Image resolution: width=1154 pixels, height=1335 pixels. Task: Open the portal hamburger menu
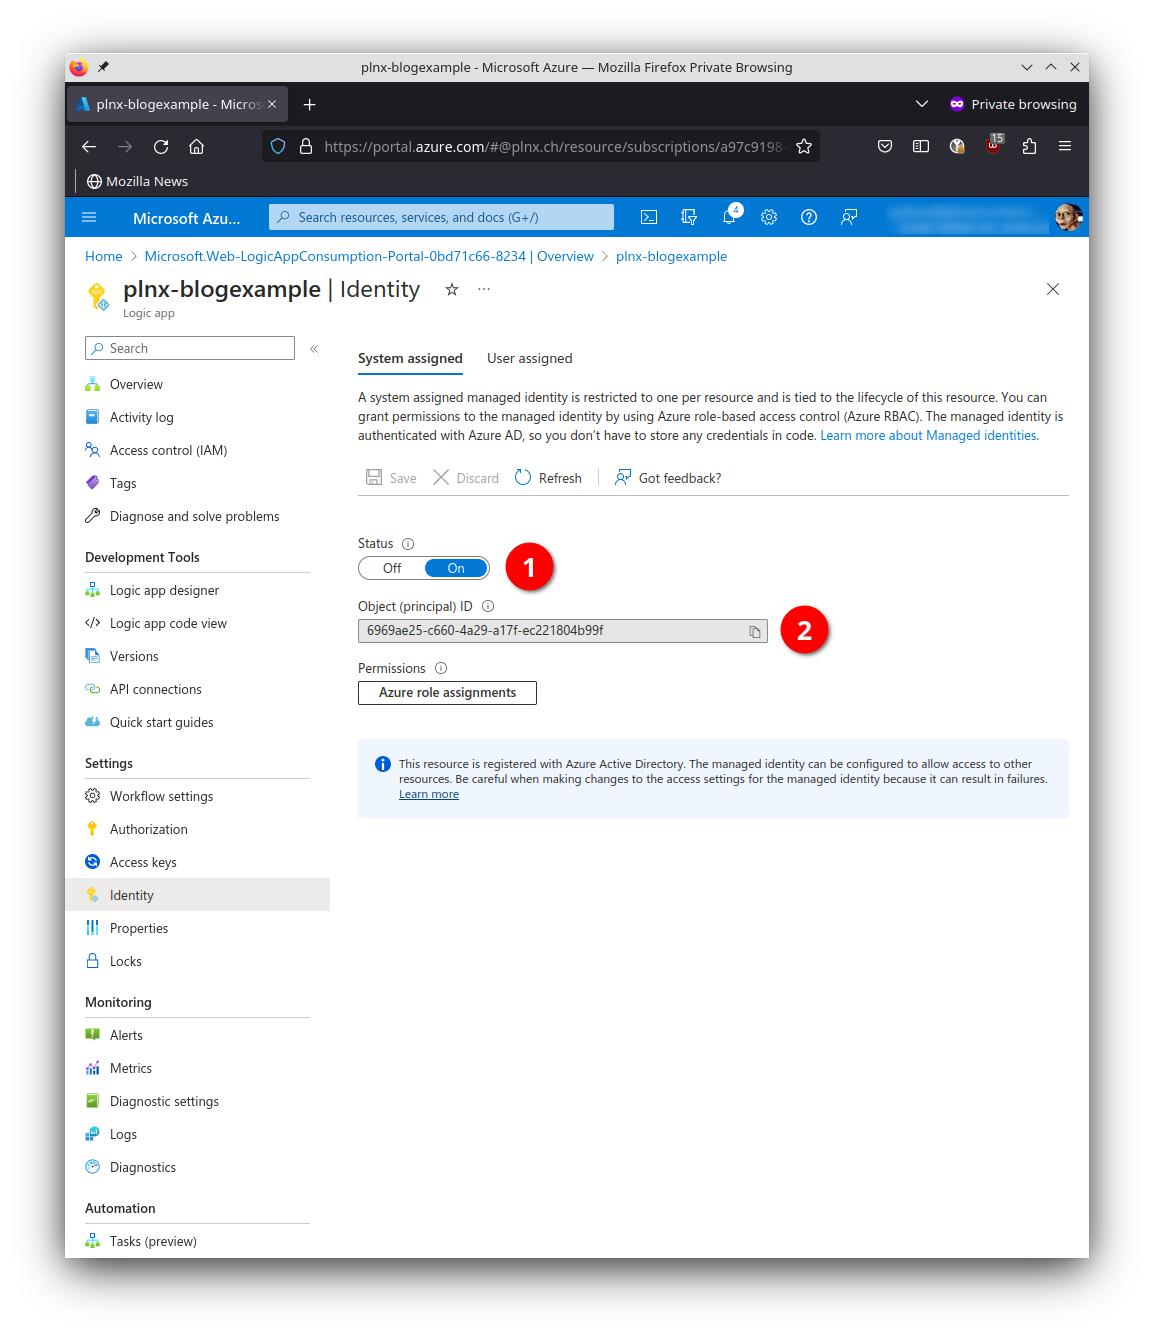89,217
